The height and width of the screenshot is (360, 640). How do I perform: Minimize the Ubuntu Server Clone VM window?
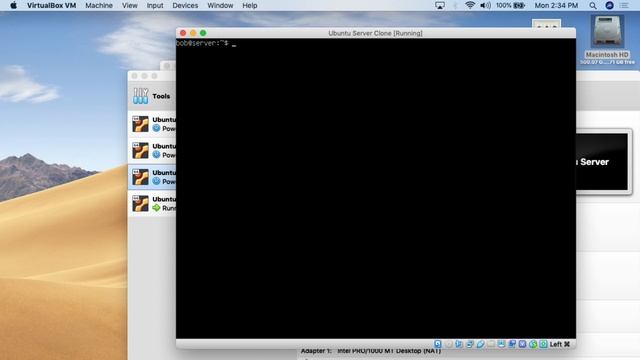(x=193, y=33)
